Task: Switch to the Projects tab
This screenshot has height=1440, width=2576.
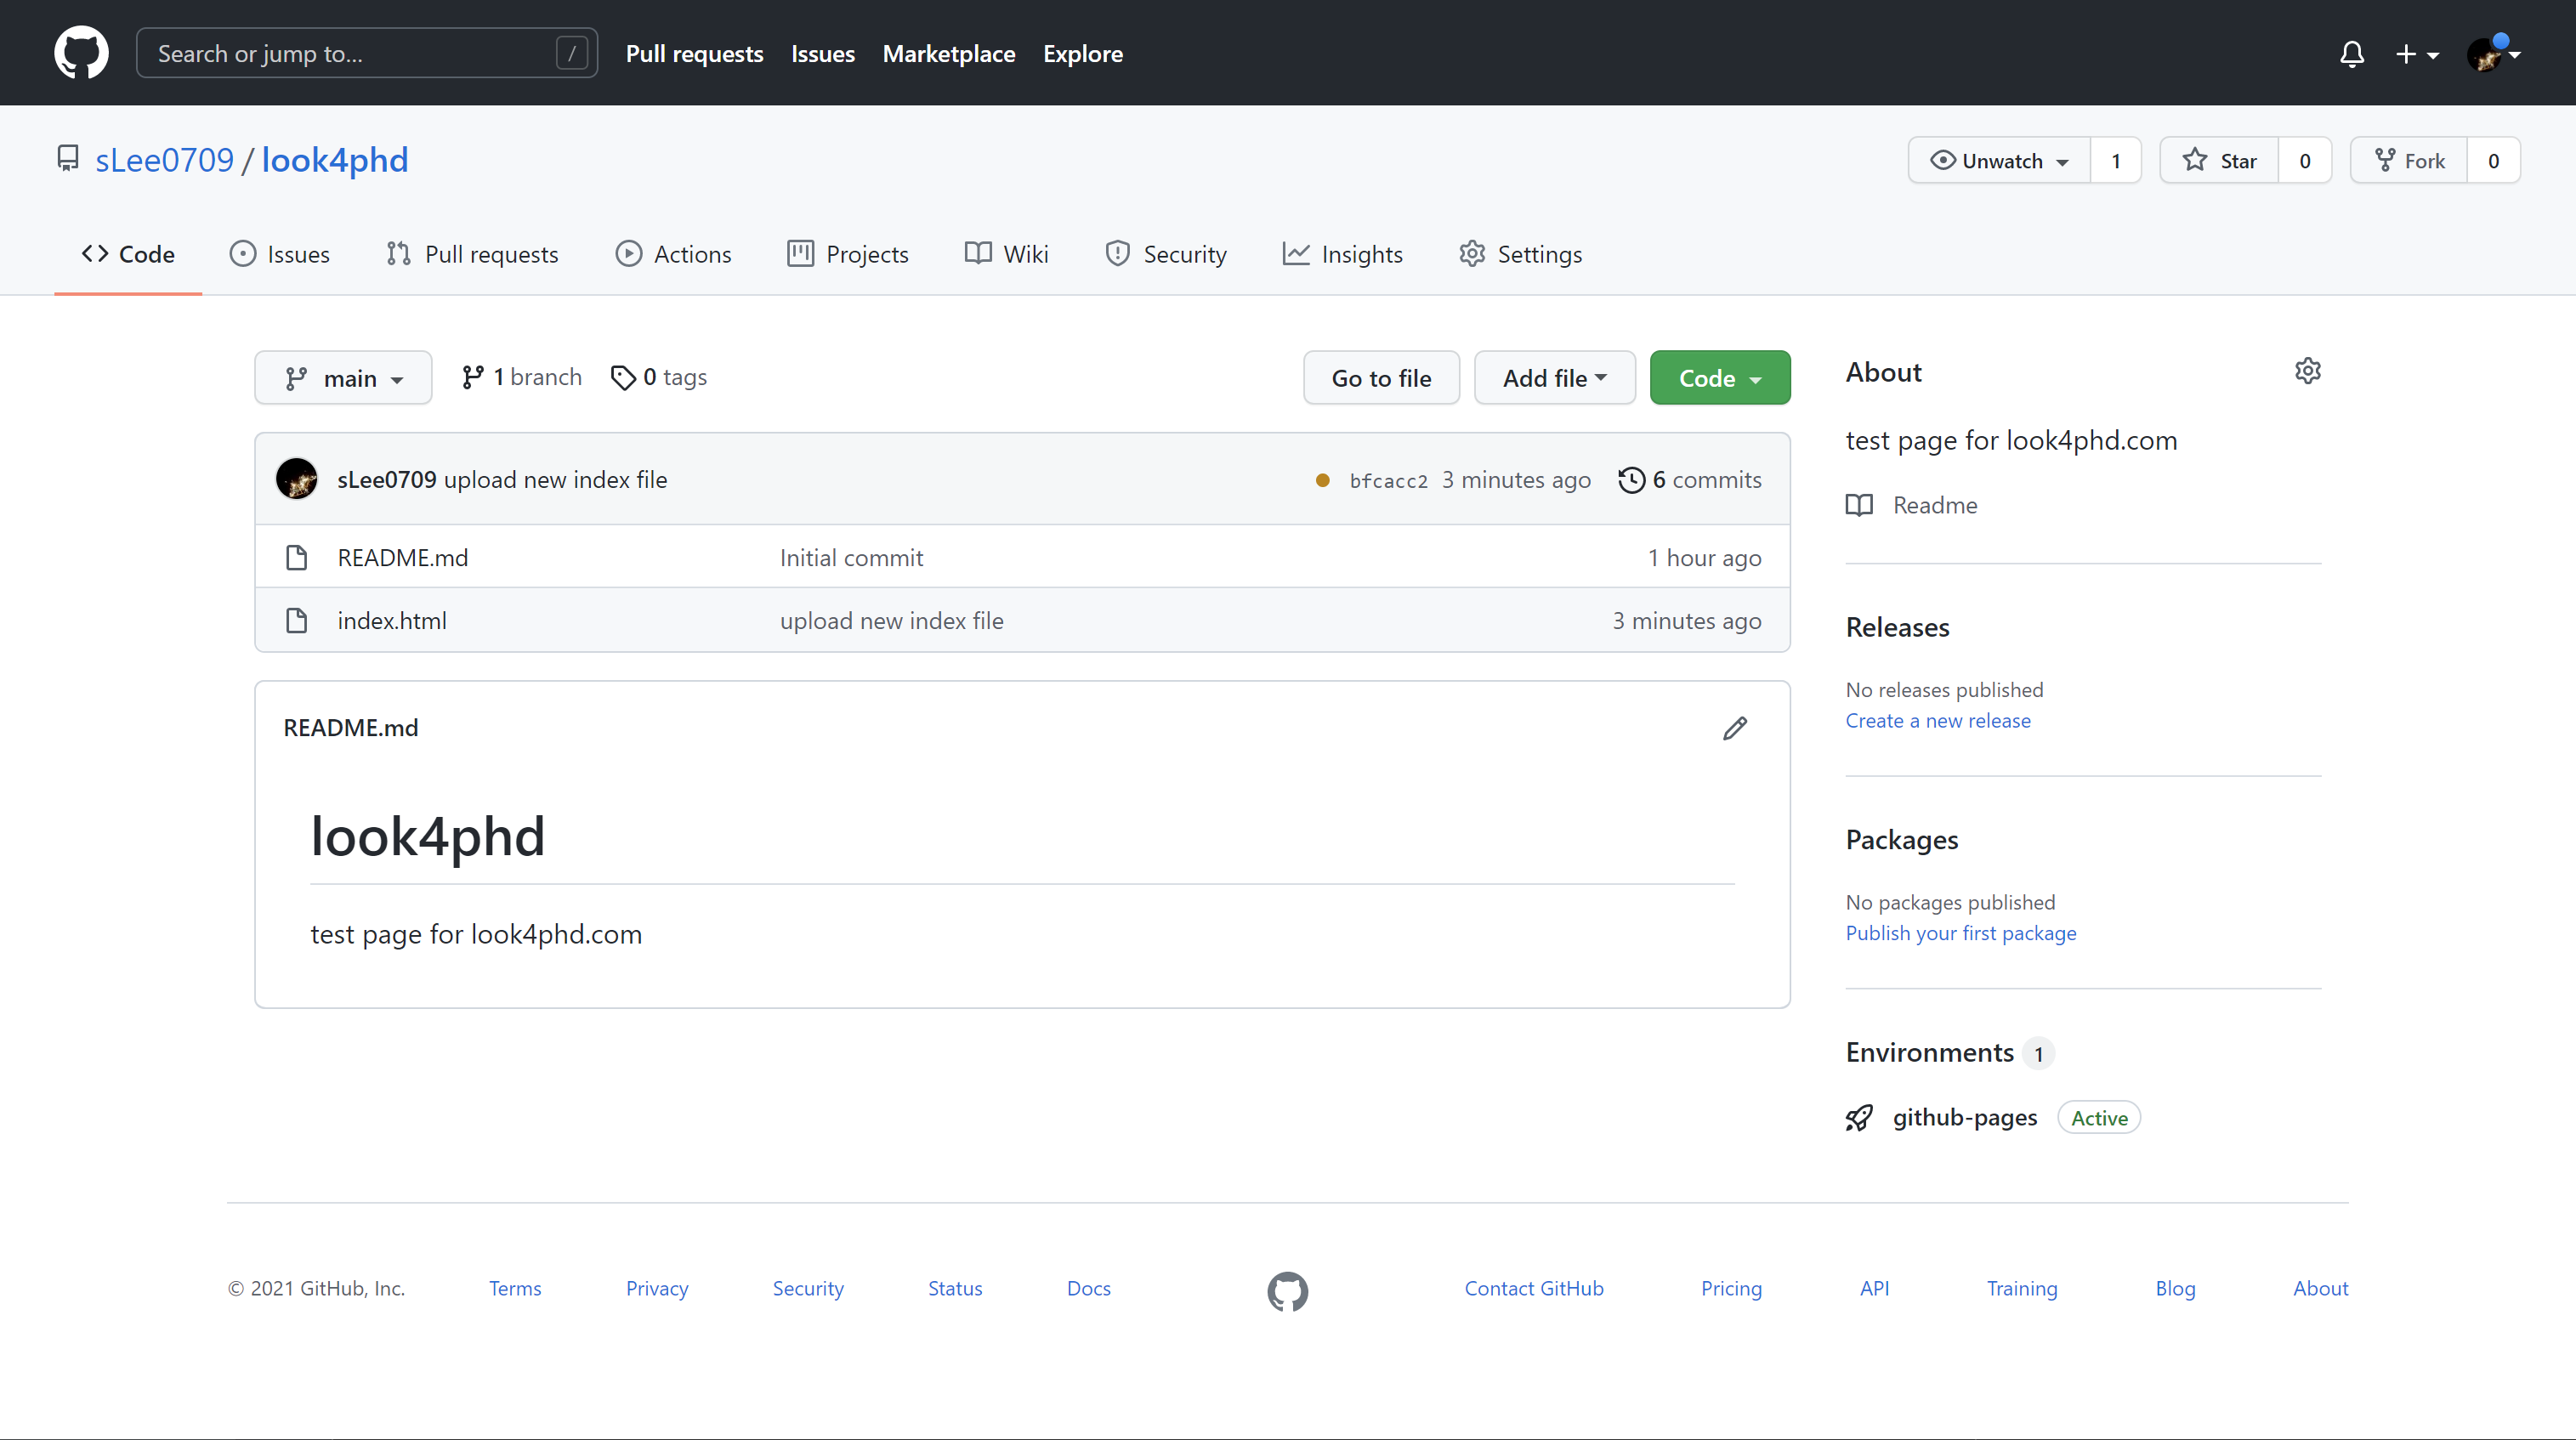Action: pos(848,254)
